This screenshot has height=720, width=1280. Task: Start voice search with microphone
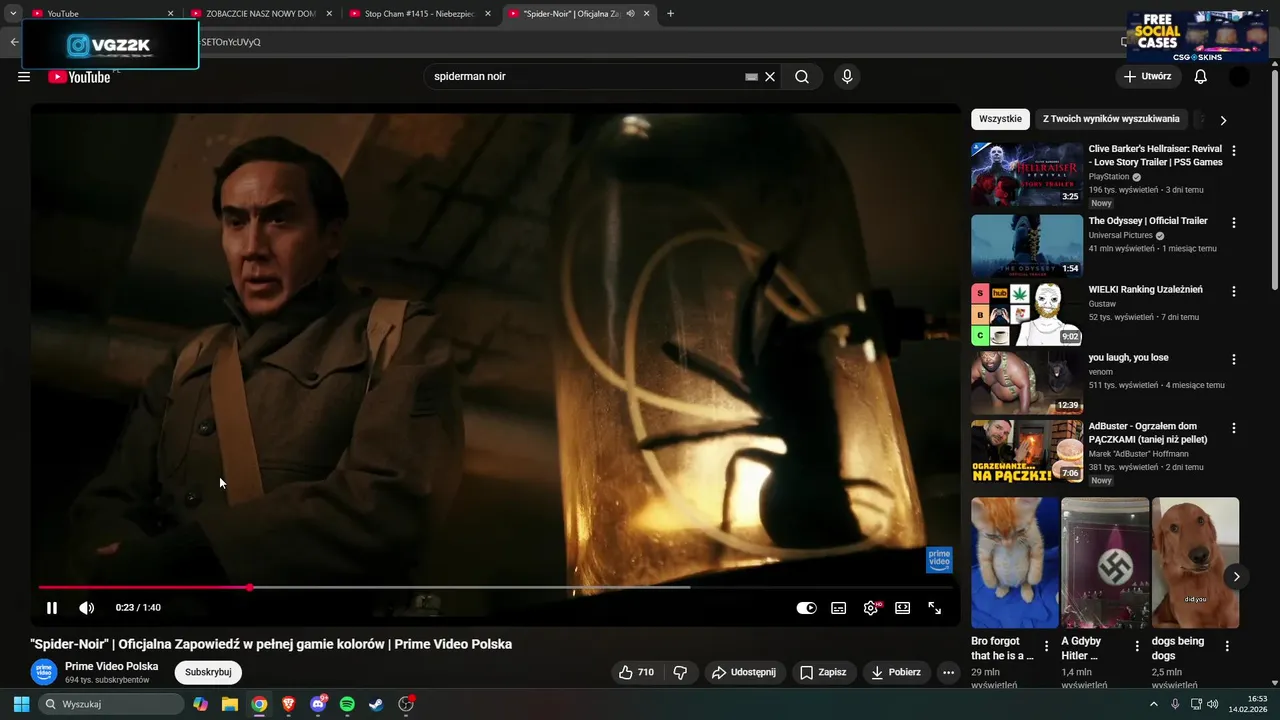847,77
